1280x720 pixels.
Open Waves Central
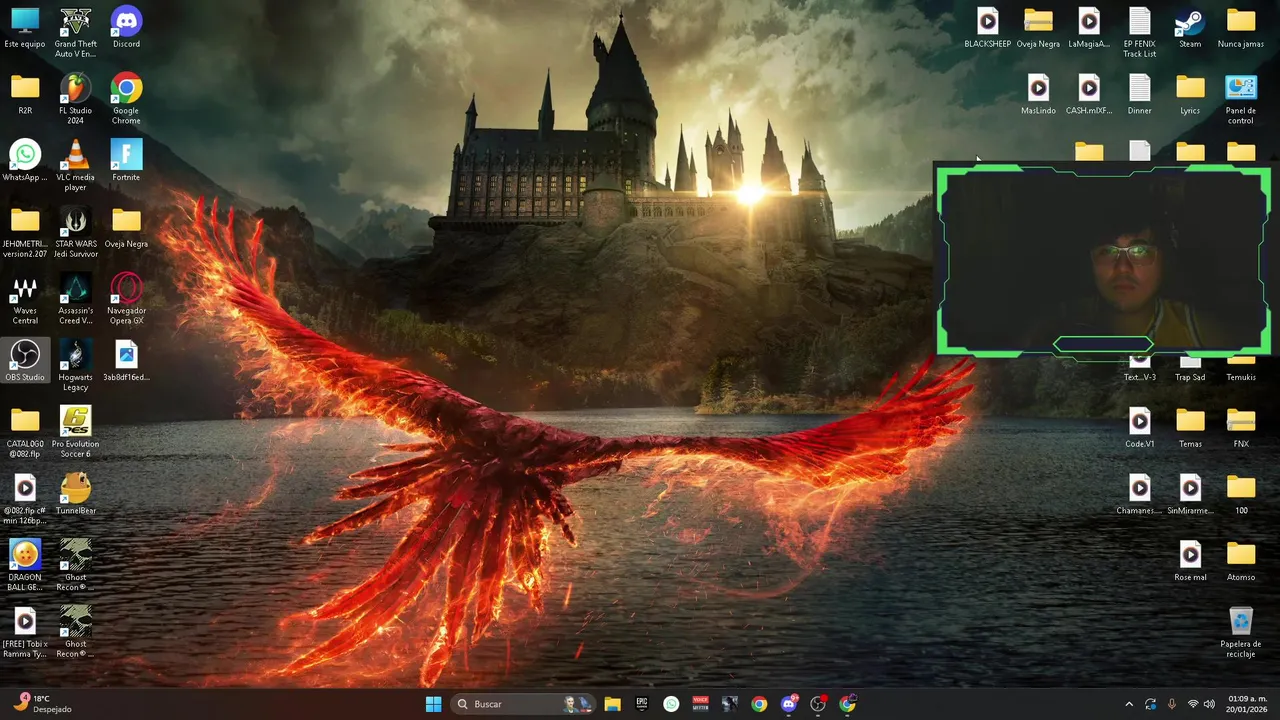[25, 300]
